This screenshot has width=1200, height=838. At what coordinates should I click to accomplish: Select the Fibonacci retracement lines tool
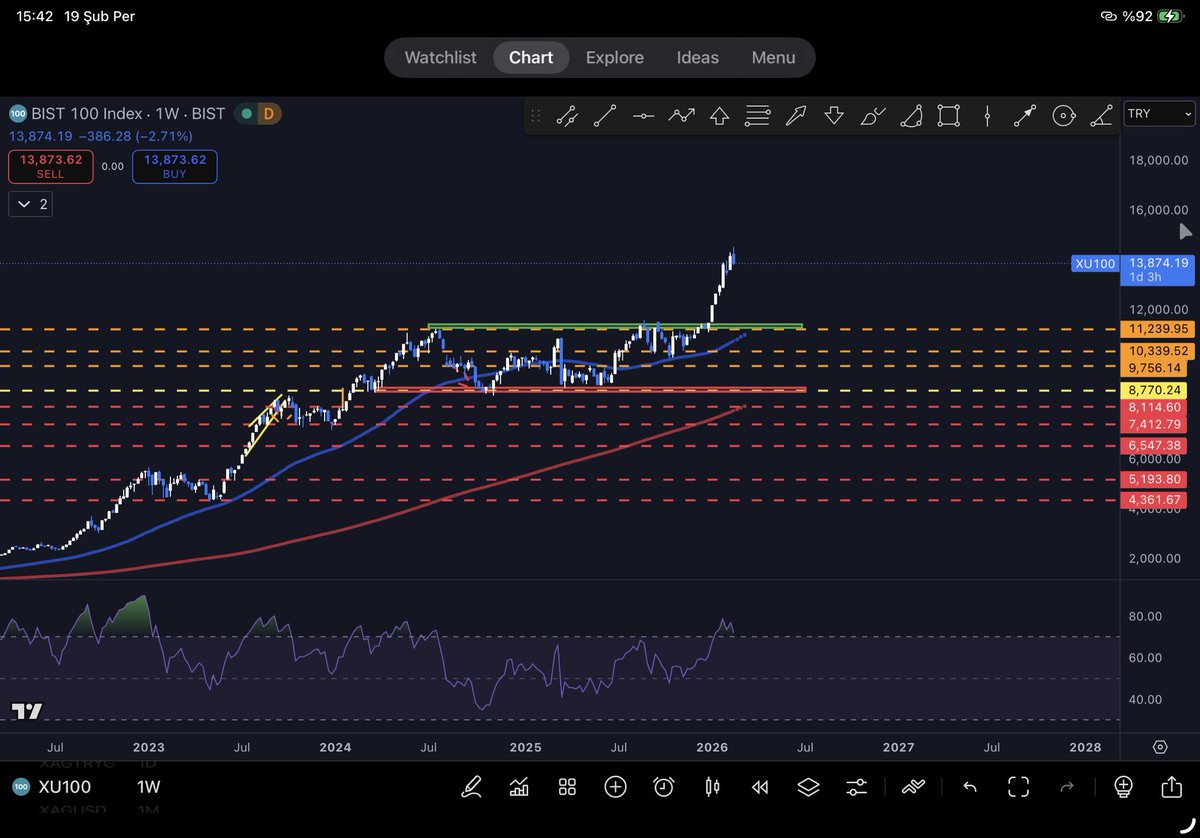pyautogui.click(x=758, y=116)
